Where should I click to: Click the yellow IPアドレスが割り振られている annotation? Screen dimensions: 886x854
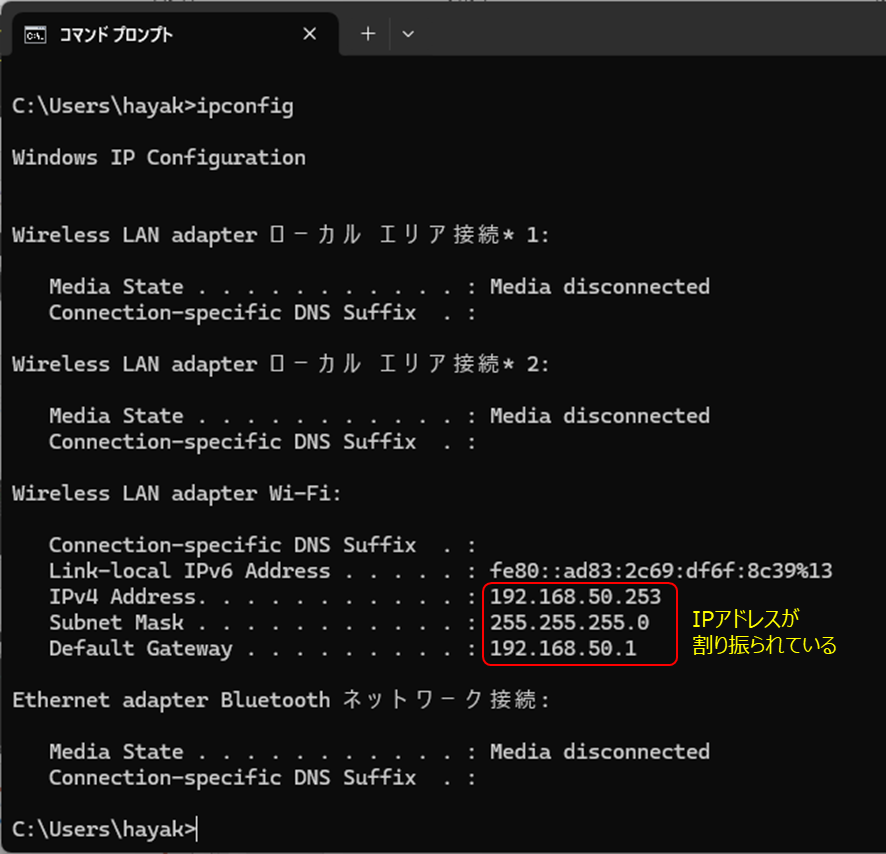point(763,632)
